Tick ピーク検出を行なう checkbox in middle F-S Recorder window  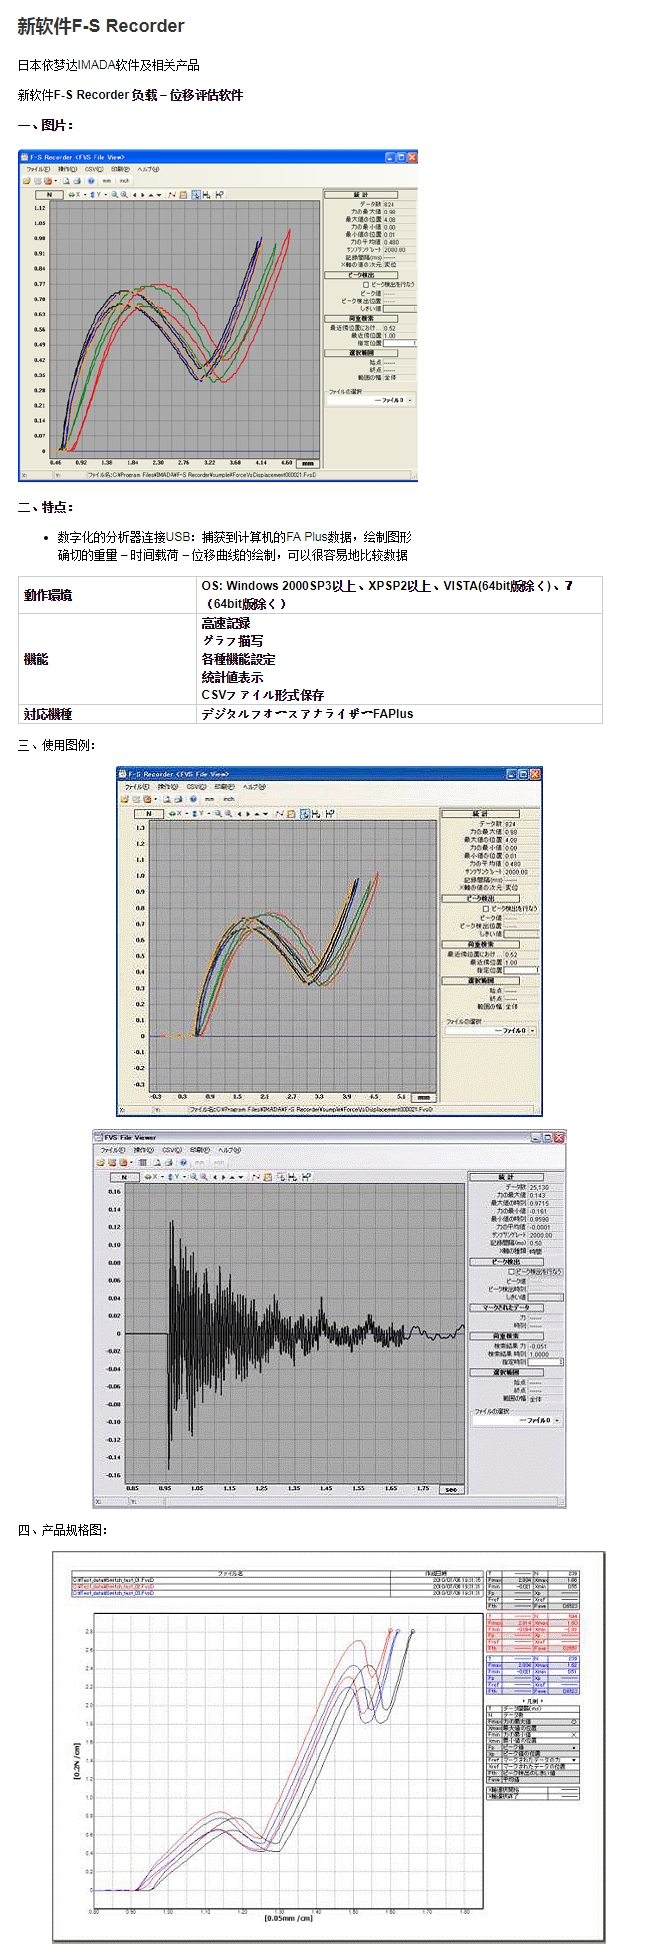(486, 908)
